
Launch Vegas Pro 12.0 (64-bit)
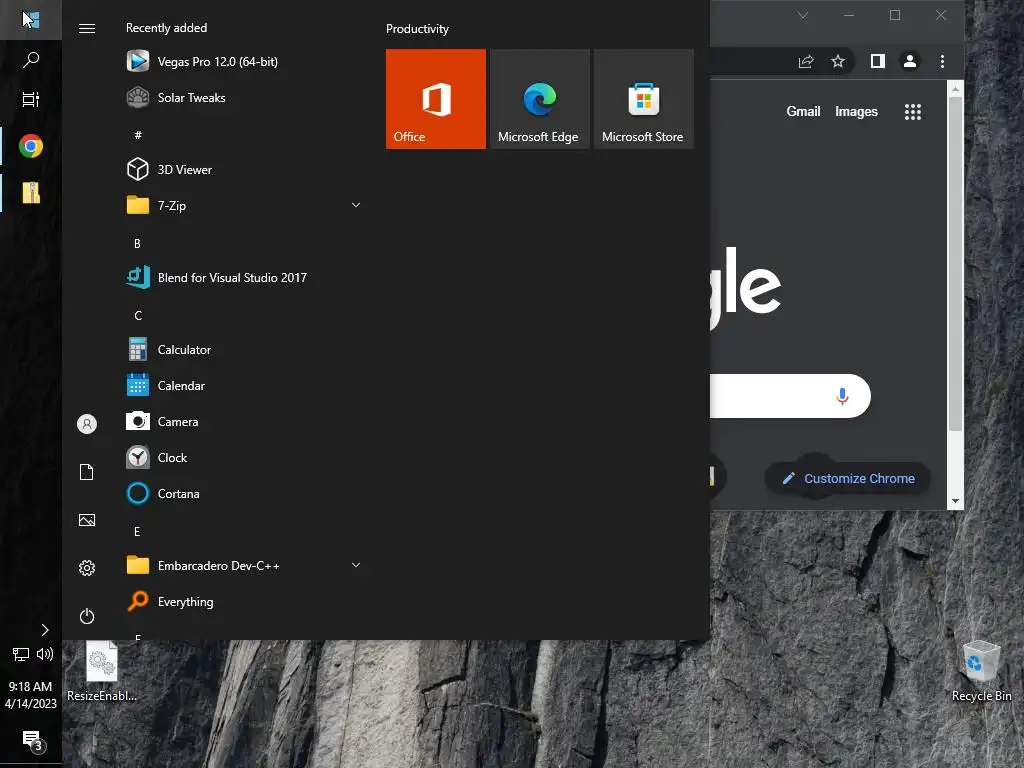(243, 61)
